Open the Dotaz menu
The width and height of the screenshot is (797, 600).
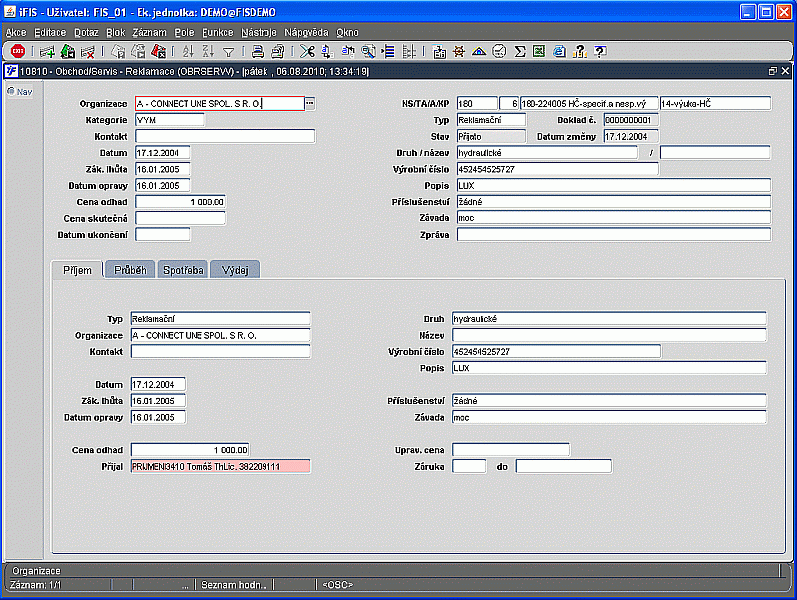point(86,33)
